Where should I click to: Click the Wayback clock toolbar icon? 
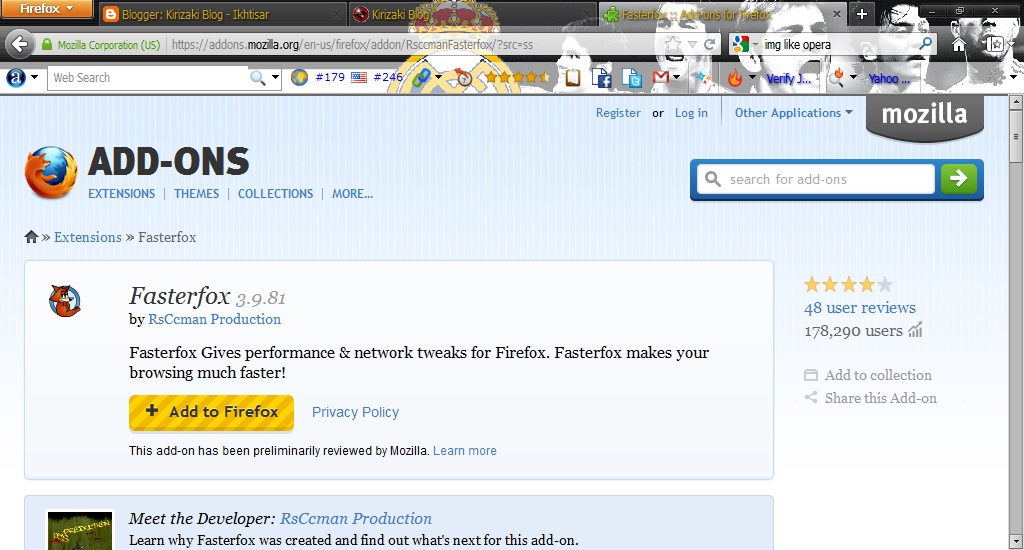[x=463, y=78]
